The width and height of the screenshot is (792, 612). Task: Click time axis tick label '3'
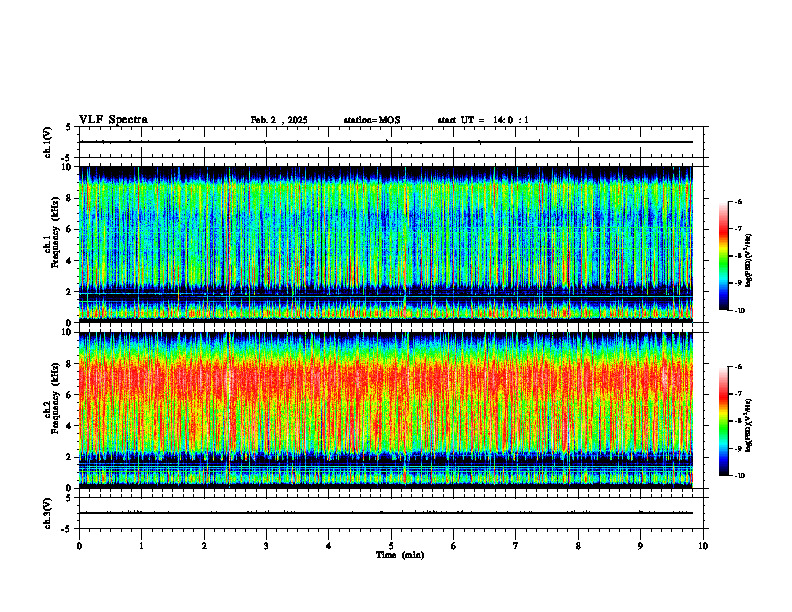click(266, 546)
